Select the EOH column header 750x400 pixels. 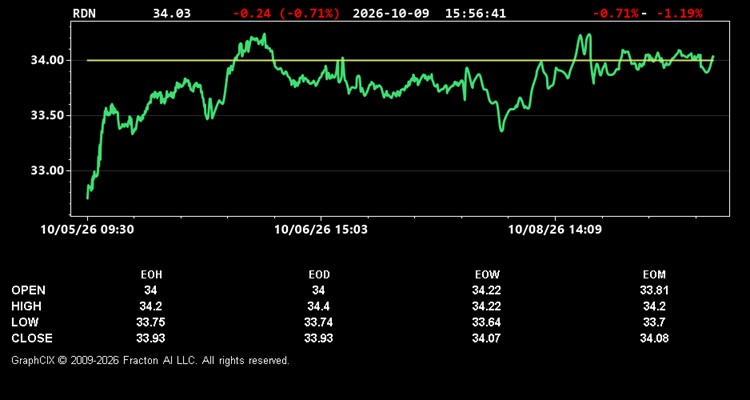(x=151, y=275)
